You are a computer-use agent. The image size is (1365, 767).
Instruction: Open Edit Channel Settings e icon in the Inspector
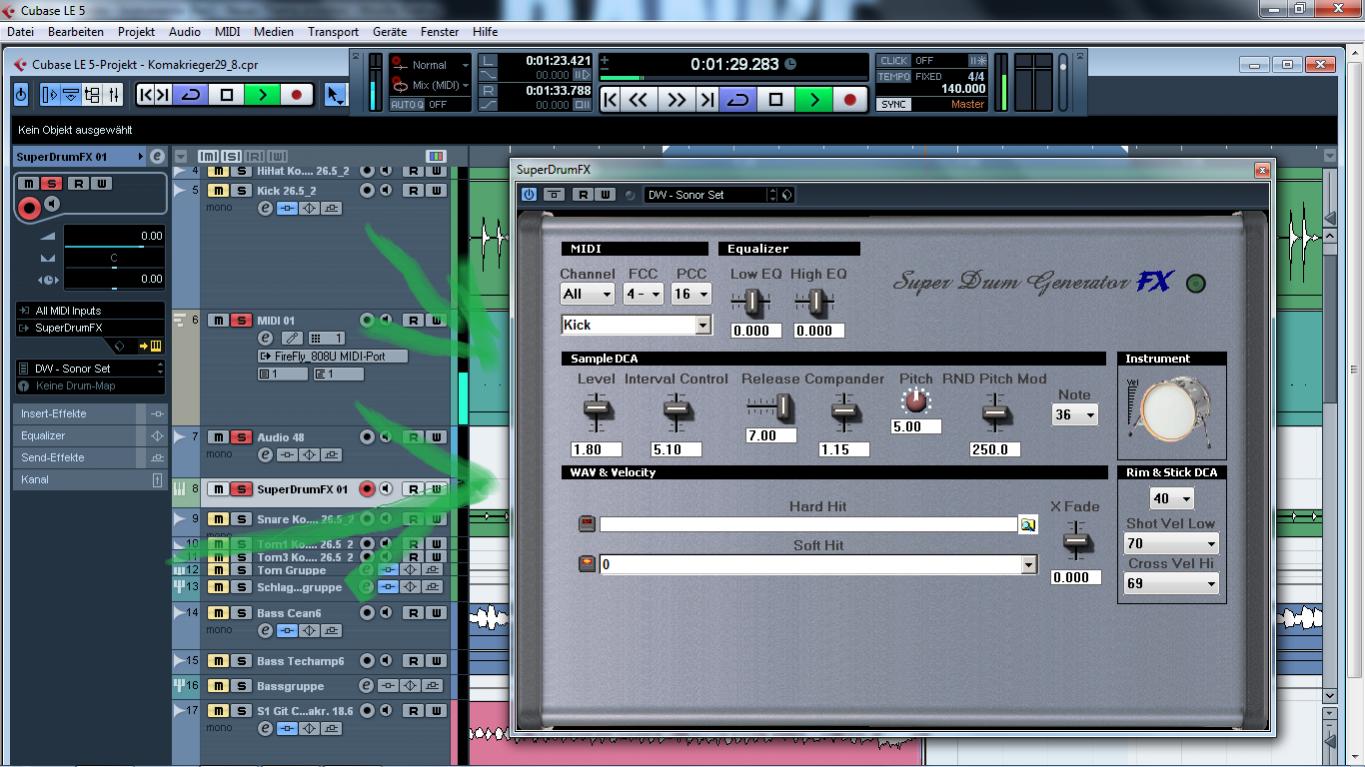[157, 156]
